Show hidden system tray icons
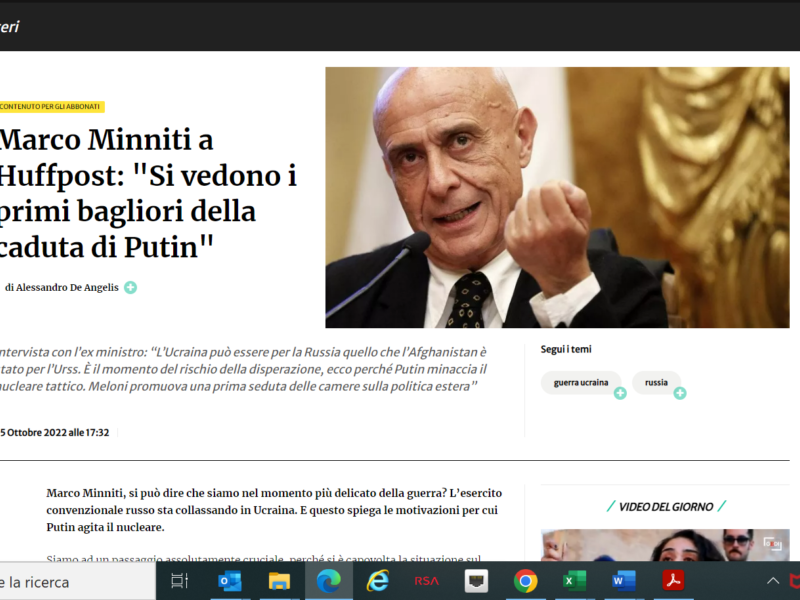The image size is (800, 600). [773, 581]
